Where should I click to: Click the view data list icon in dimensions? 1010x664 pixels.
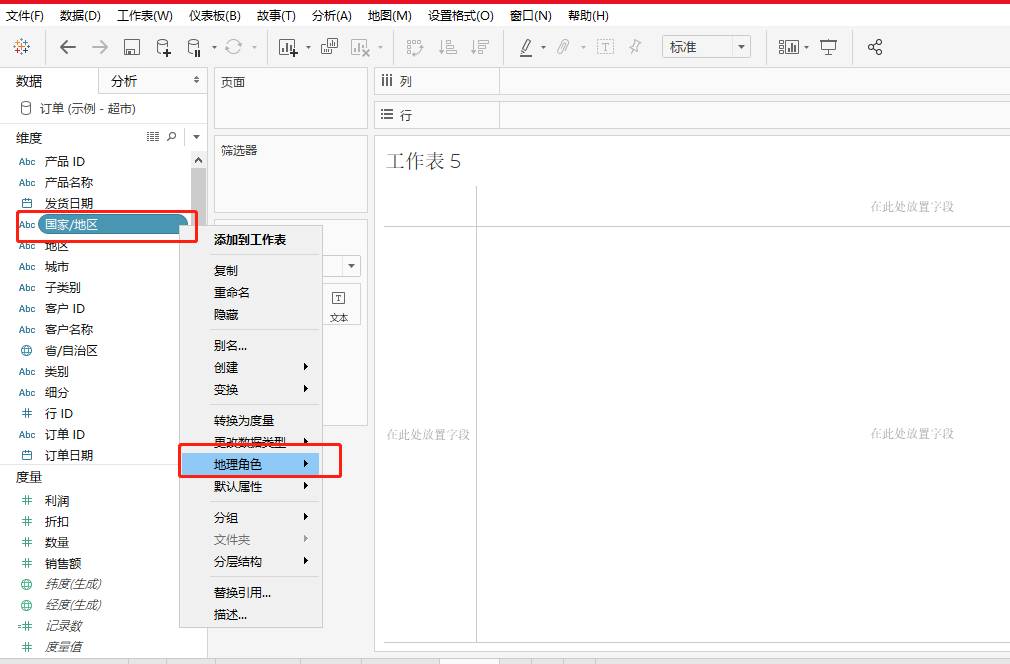click(x=153, y=137)
